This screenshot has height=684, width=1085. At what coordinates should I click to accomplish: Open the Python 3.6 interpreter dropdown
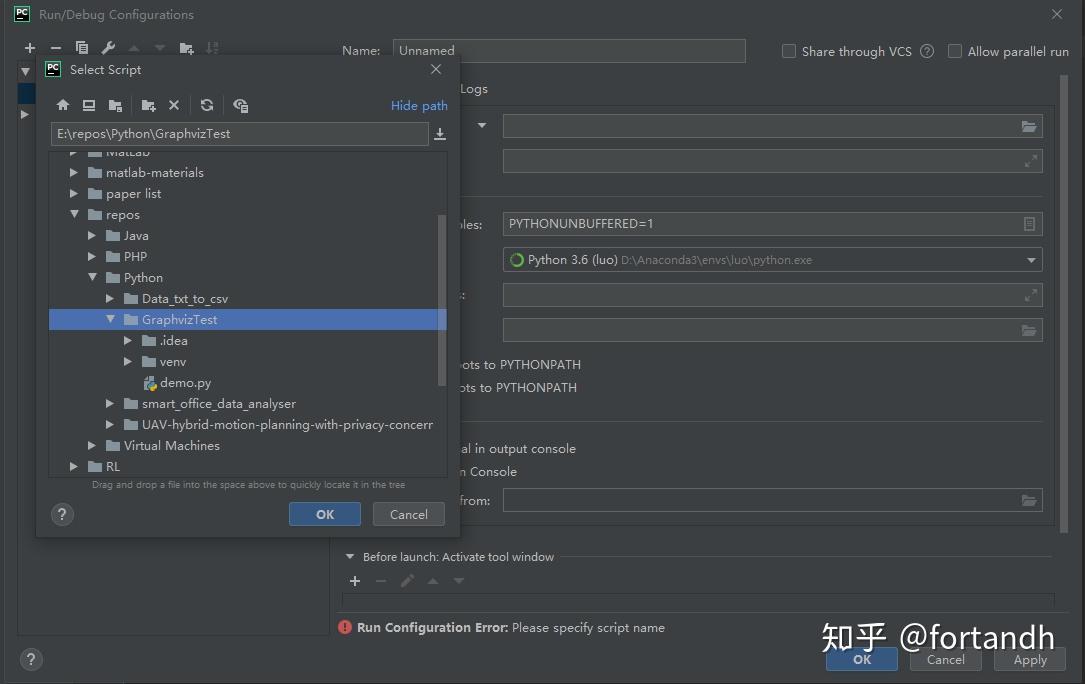[x=1031, y=259]
